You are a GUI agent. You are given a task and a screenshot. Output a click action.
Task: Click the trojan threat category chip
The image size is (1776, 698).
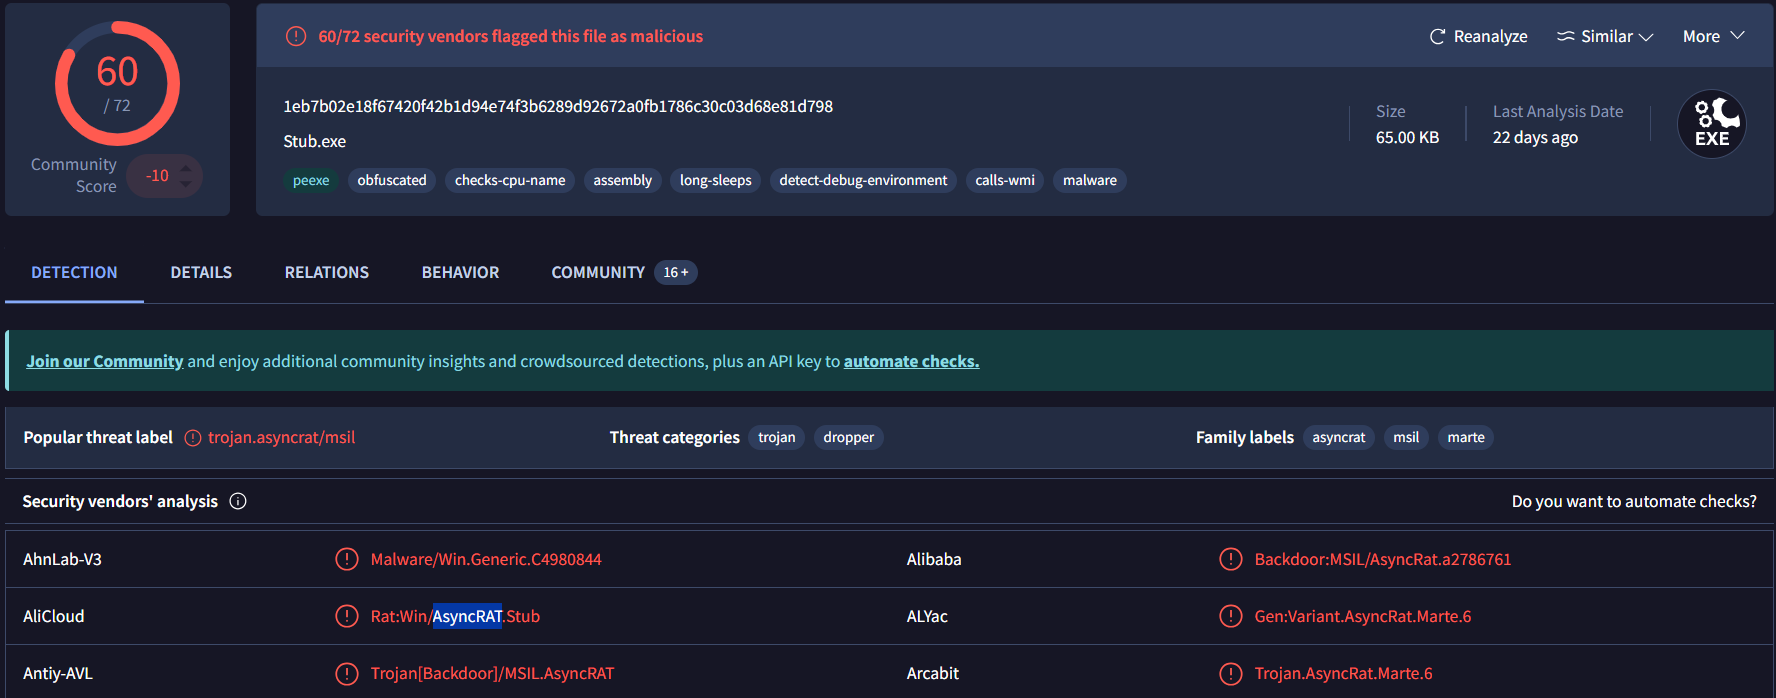click(777, 437)
